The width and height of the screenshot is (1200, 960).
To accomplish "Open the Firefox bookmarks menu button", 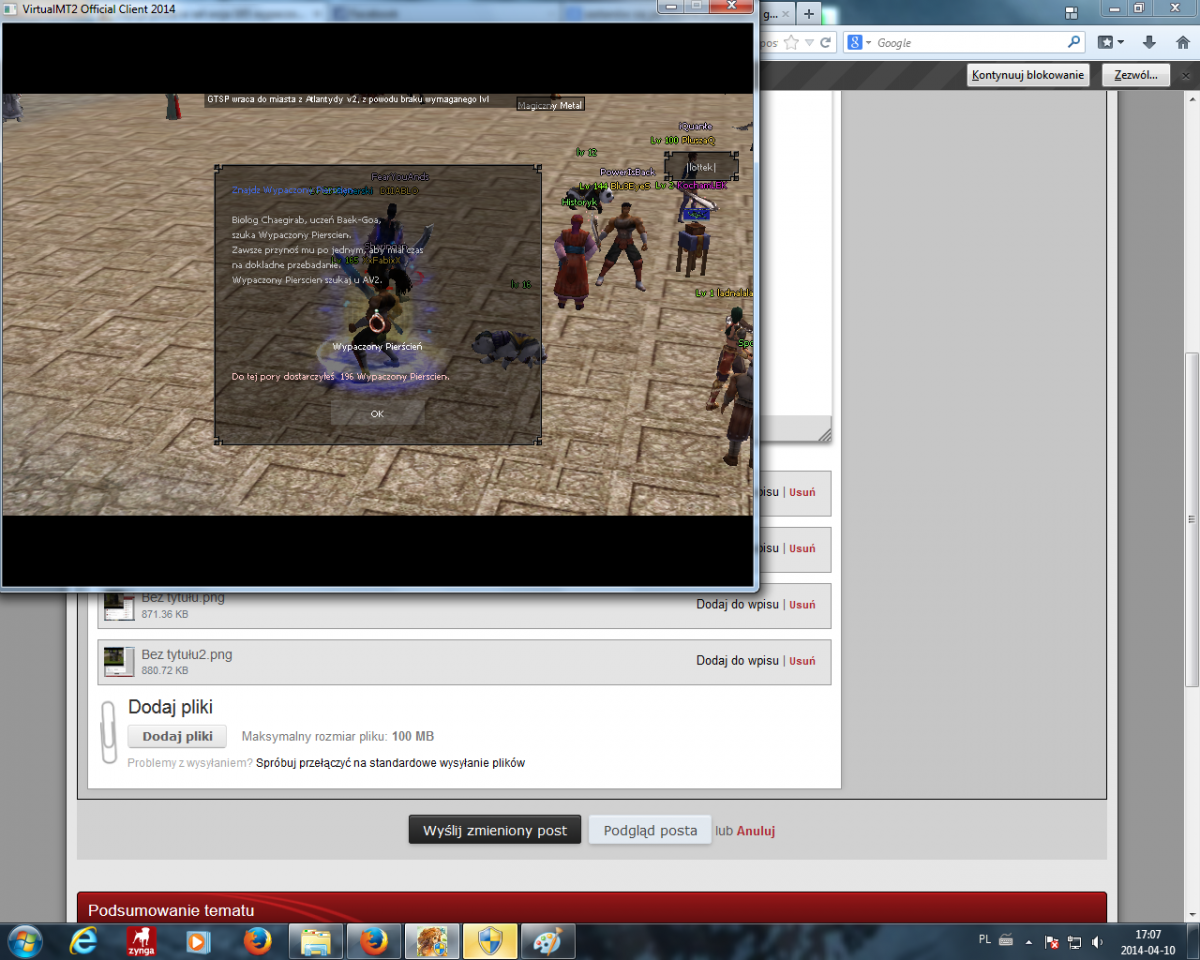I will tap(1110, 43).
